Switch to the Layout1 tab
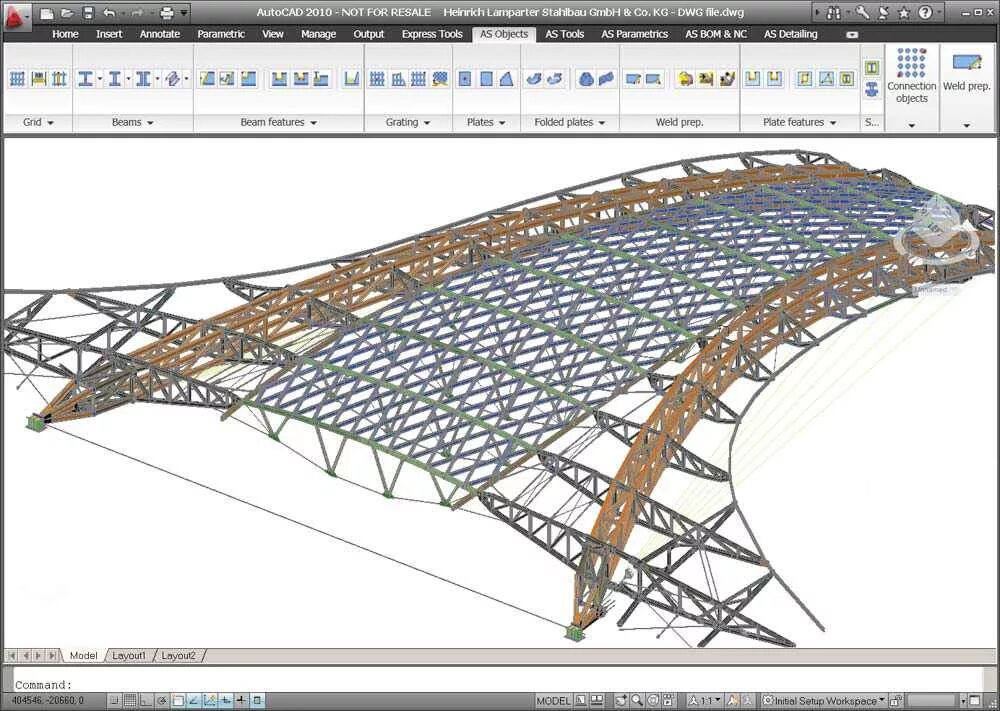This screenshot has width=1000, height=711. (129, 655)
